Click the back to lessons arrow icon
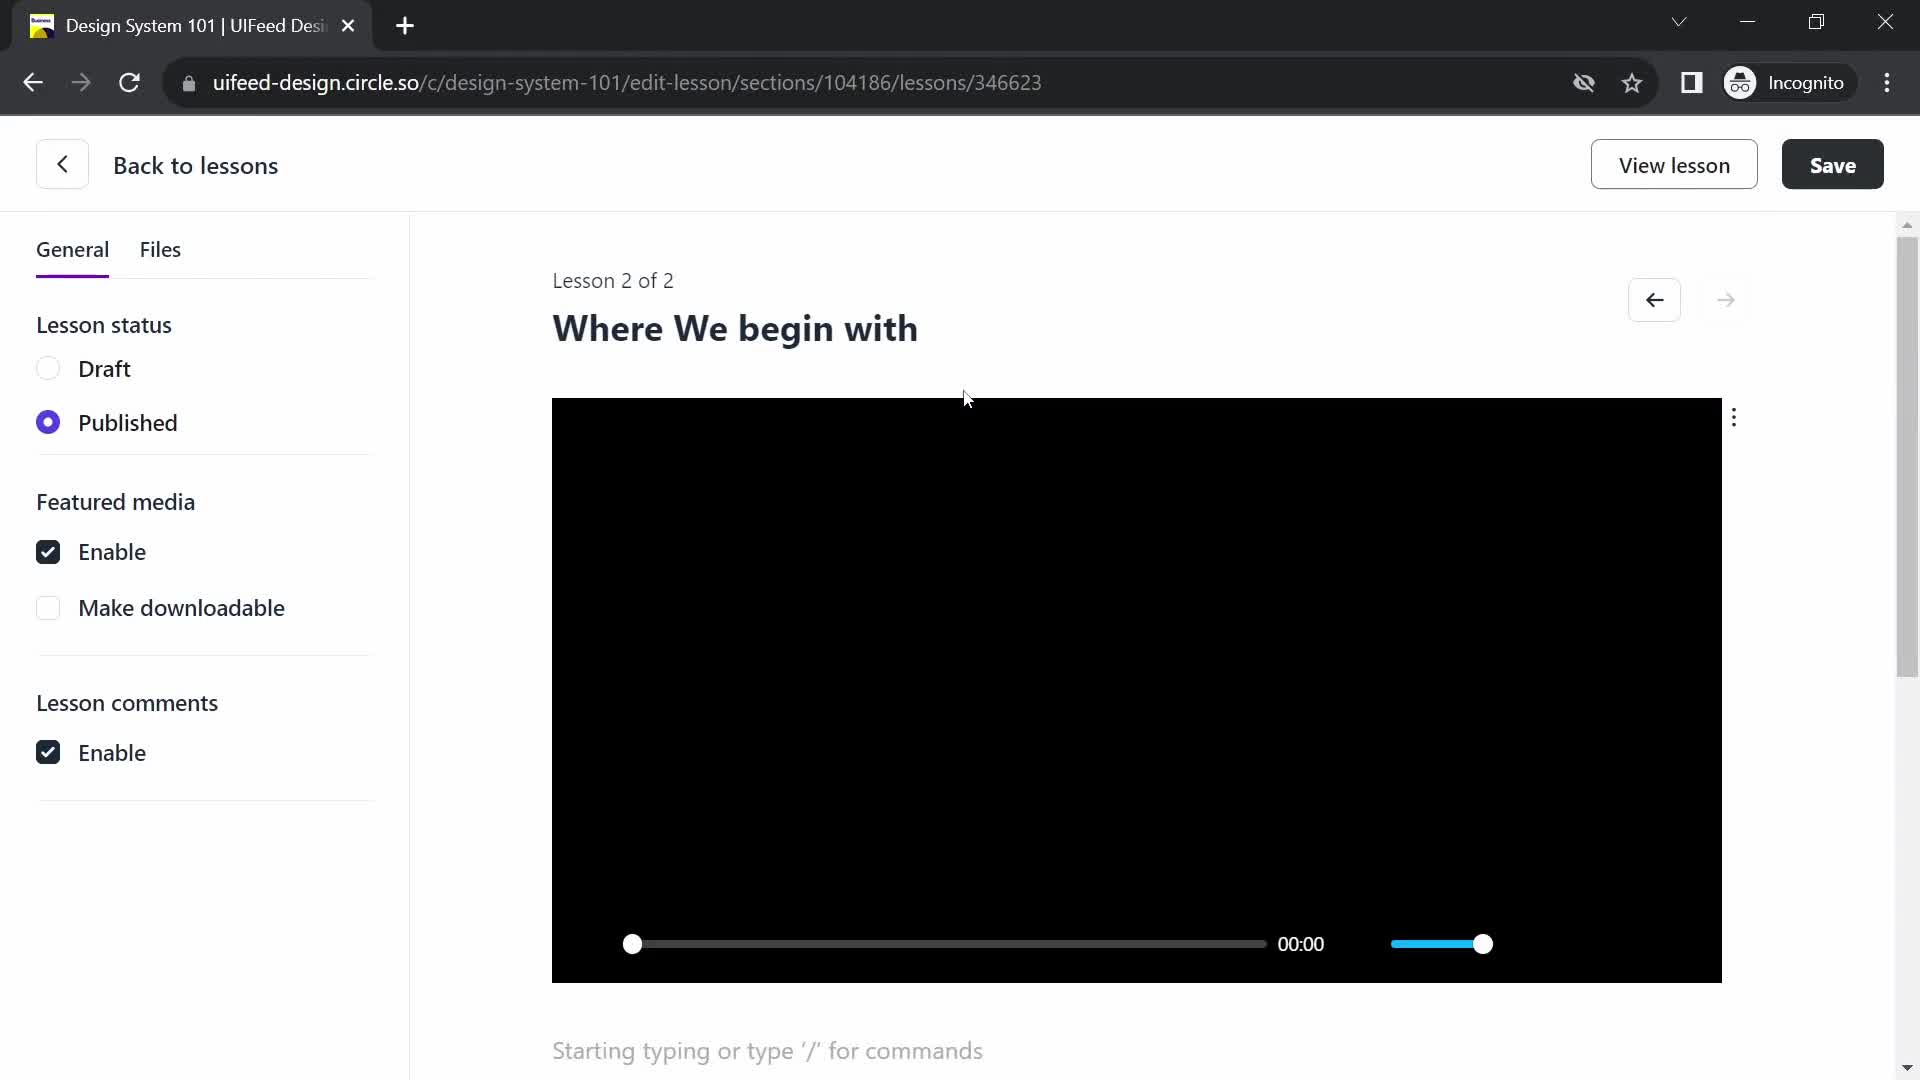1920x1080 pixels. click(x=62, y=165)
